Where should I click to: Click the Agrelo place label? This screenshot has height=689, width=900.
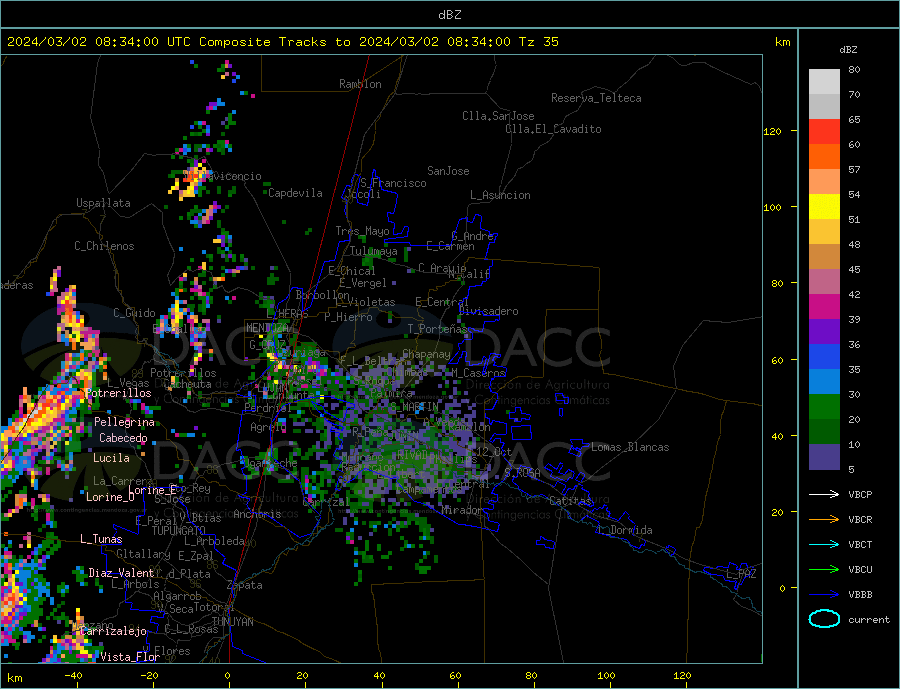click(268, 427)
